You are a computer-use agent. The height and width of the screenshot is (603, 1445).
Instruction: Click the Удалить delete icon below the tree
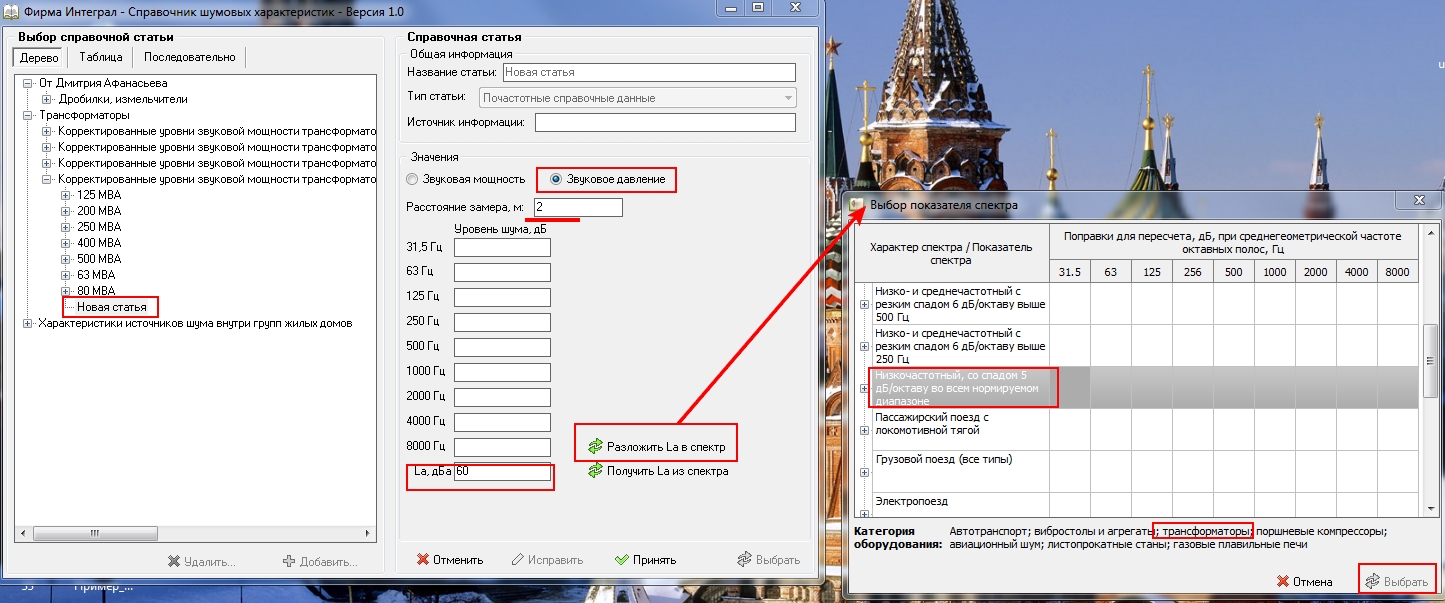[174, 562]
